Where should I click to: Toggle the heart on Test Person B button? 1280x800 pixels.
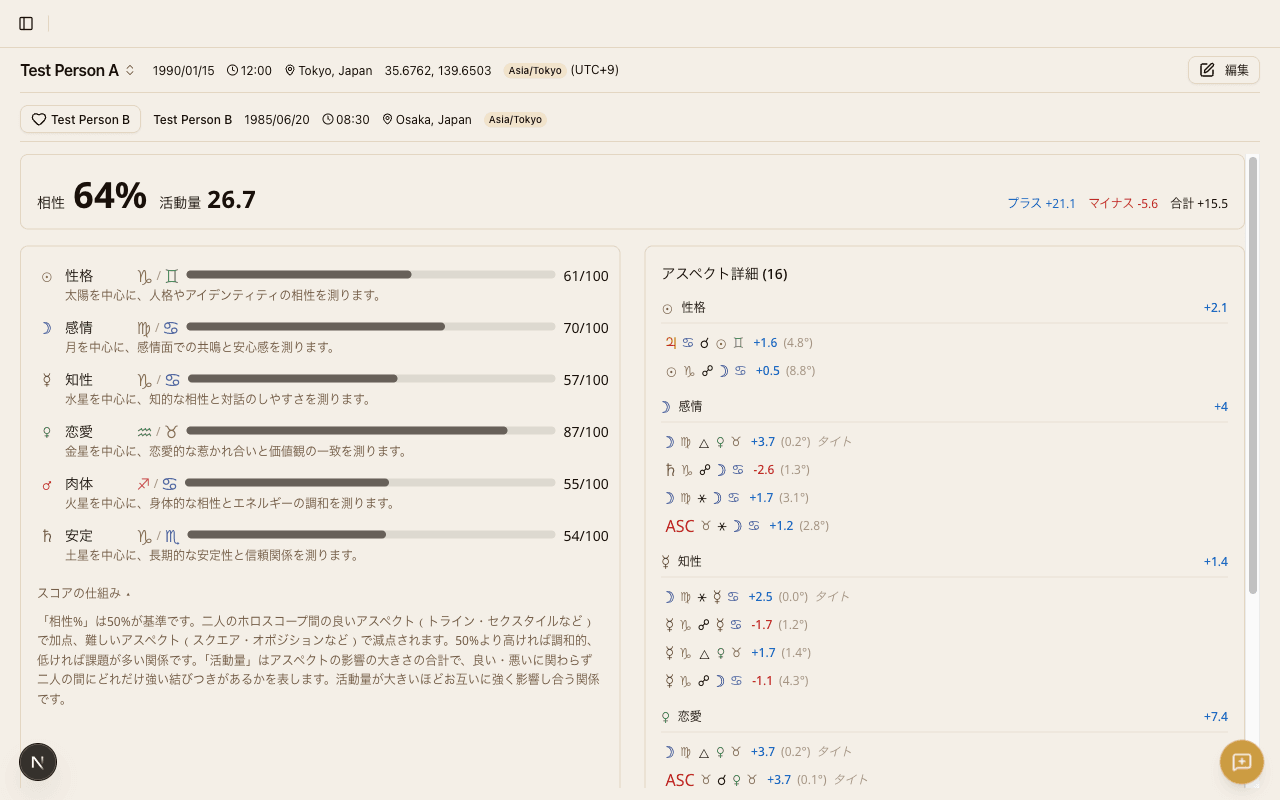point(39,119)
